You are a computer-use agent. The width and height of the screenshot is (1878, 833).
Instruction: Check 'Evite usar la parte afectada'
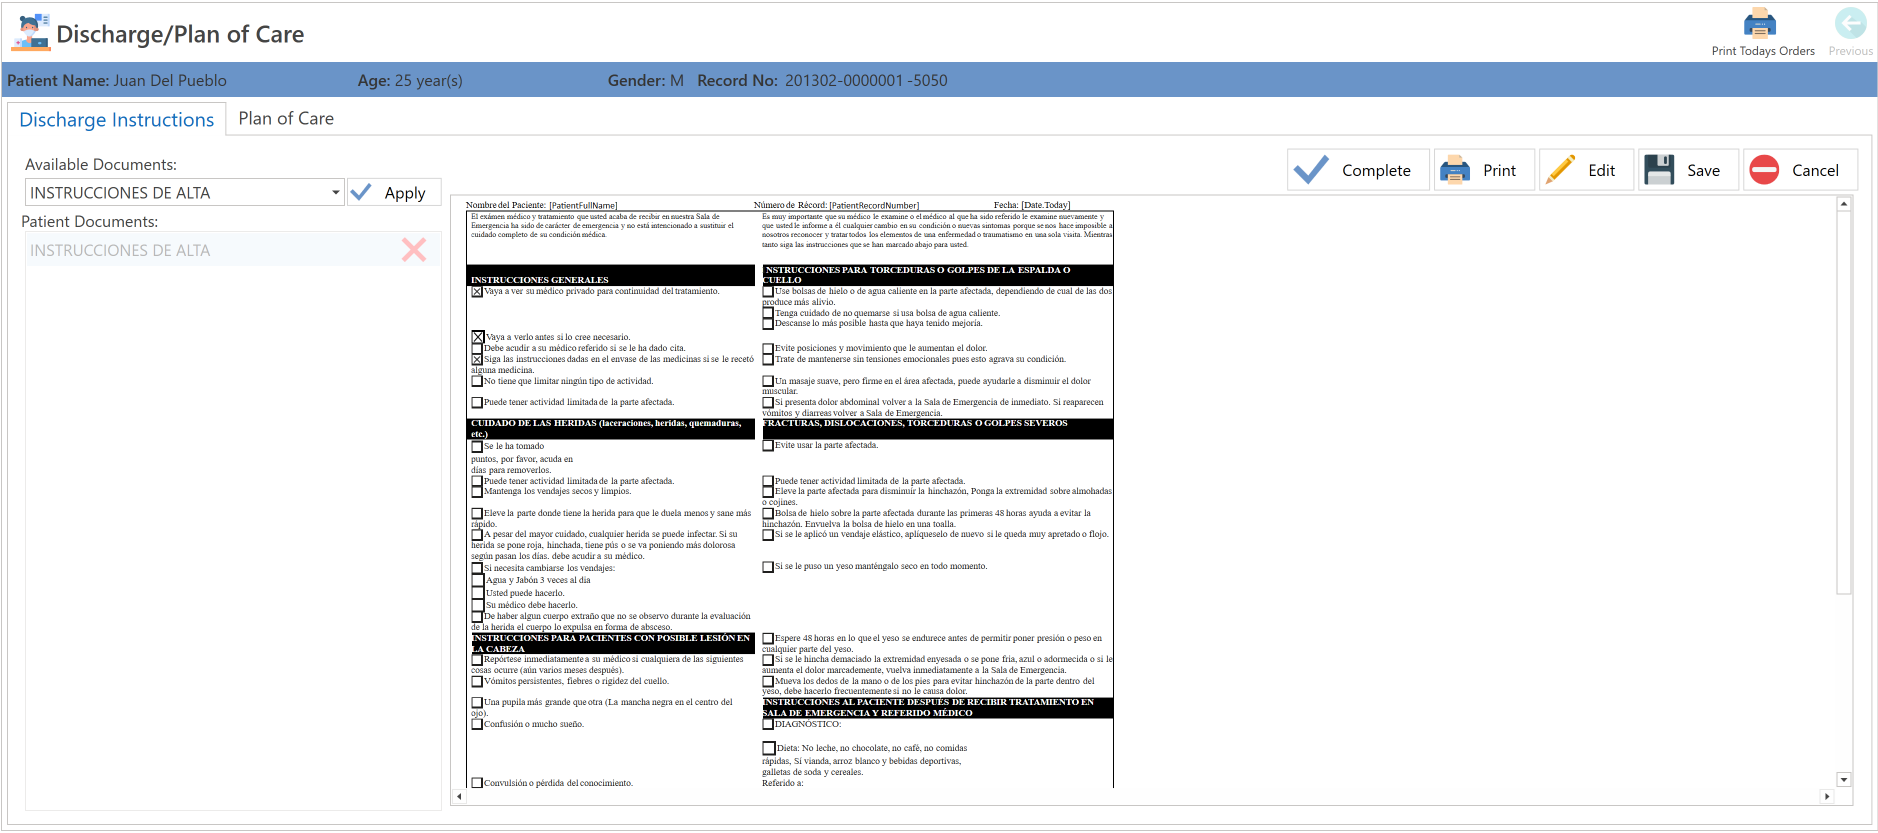[x=768, y=446]
